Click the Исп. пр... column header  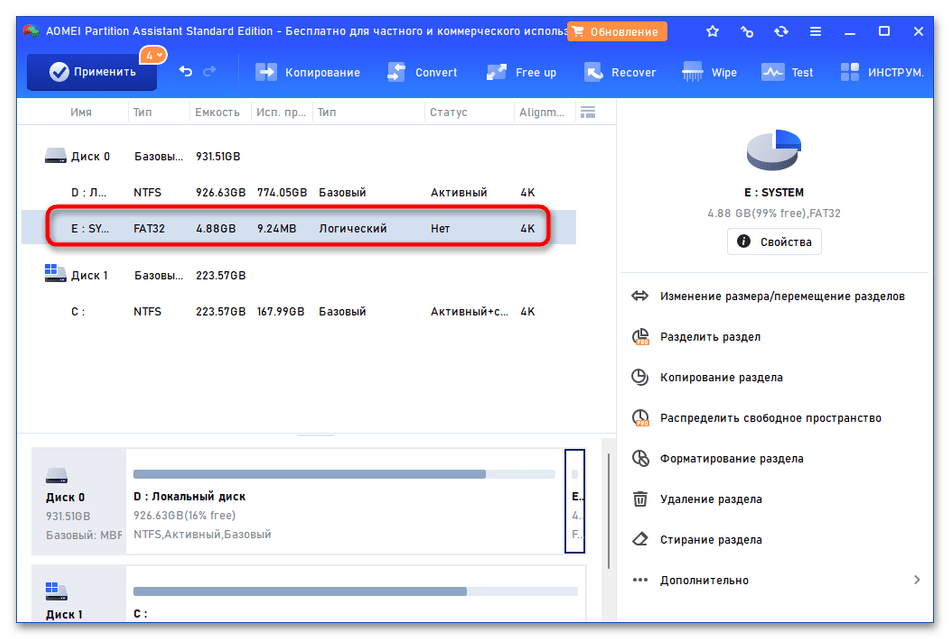pos(281,112)
